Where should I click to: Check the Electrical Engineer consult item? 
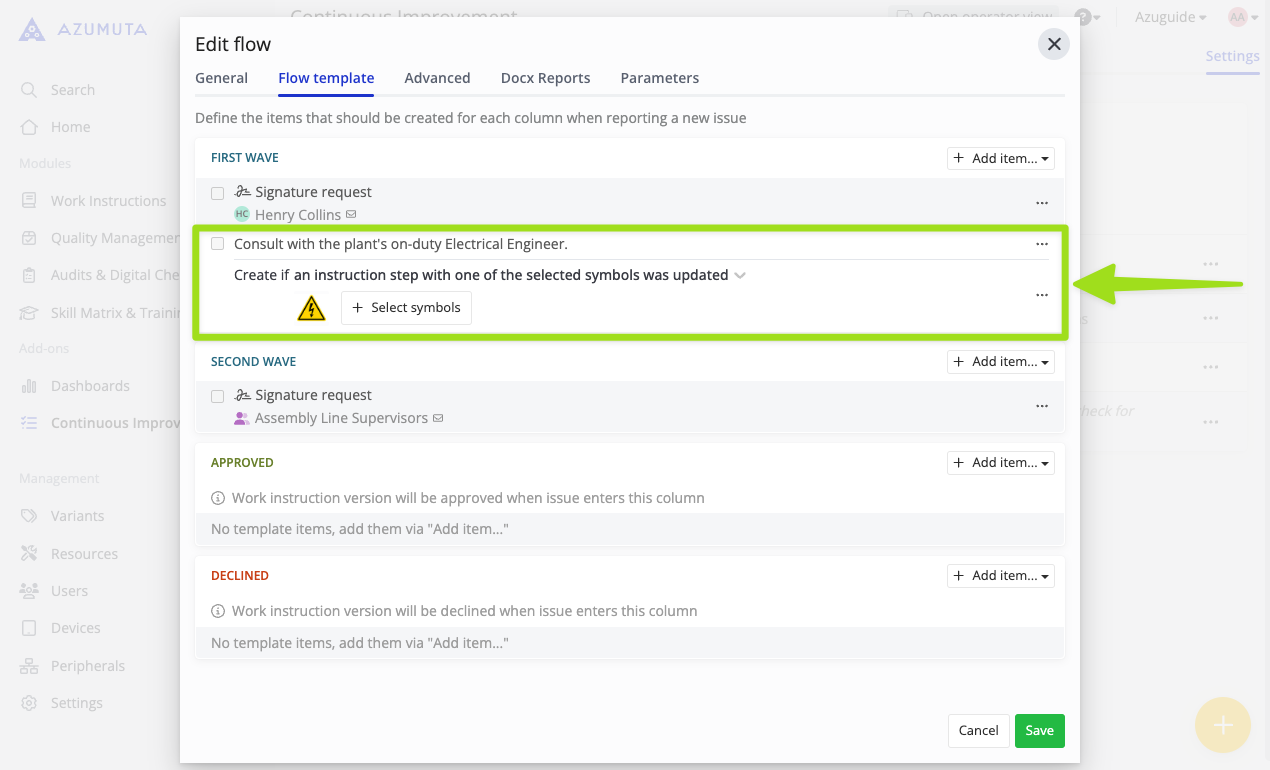217,243
